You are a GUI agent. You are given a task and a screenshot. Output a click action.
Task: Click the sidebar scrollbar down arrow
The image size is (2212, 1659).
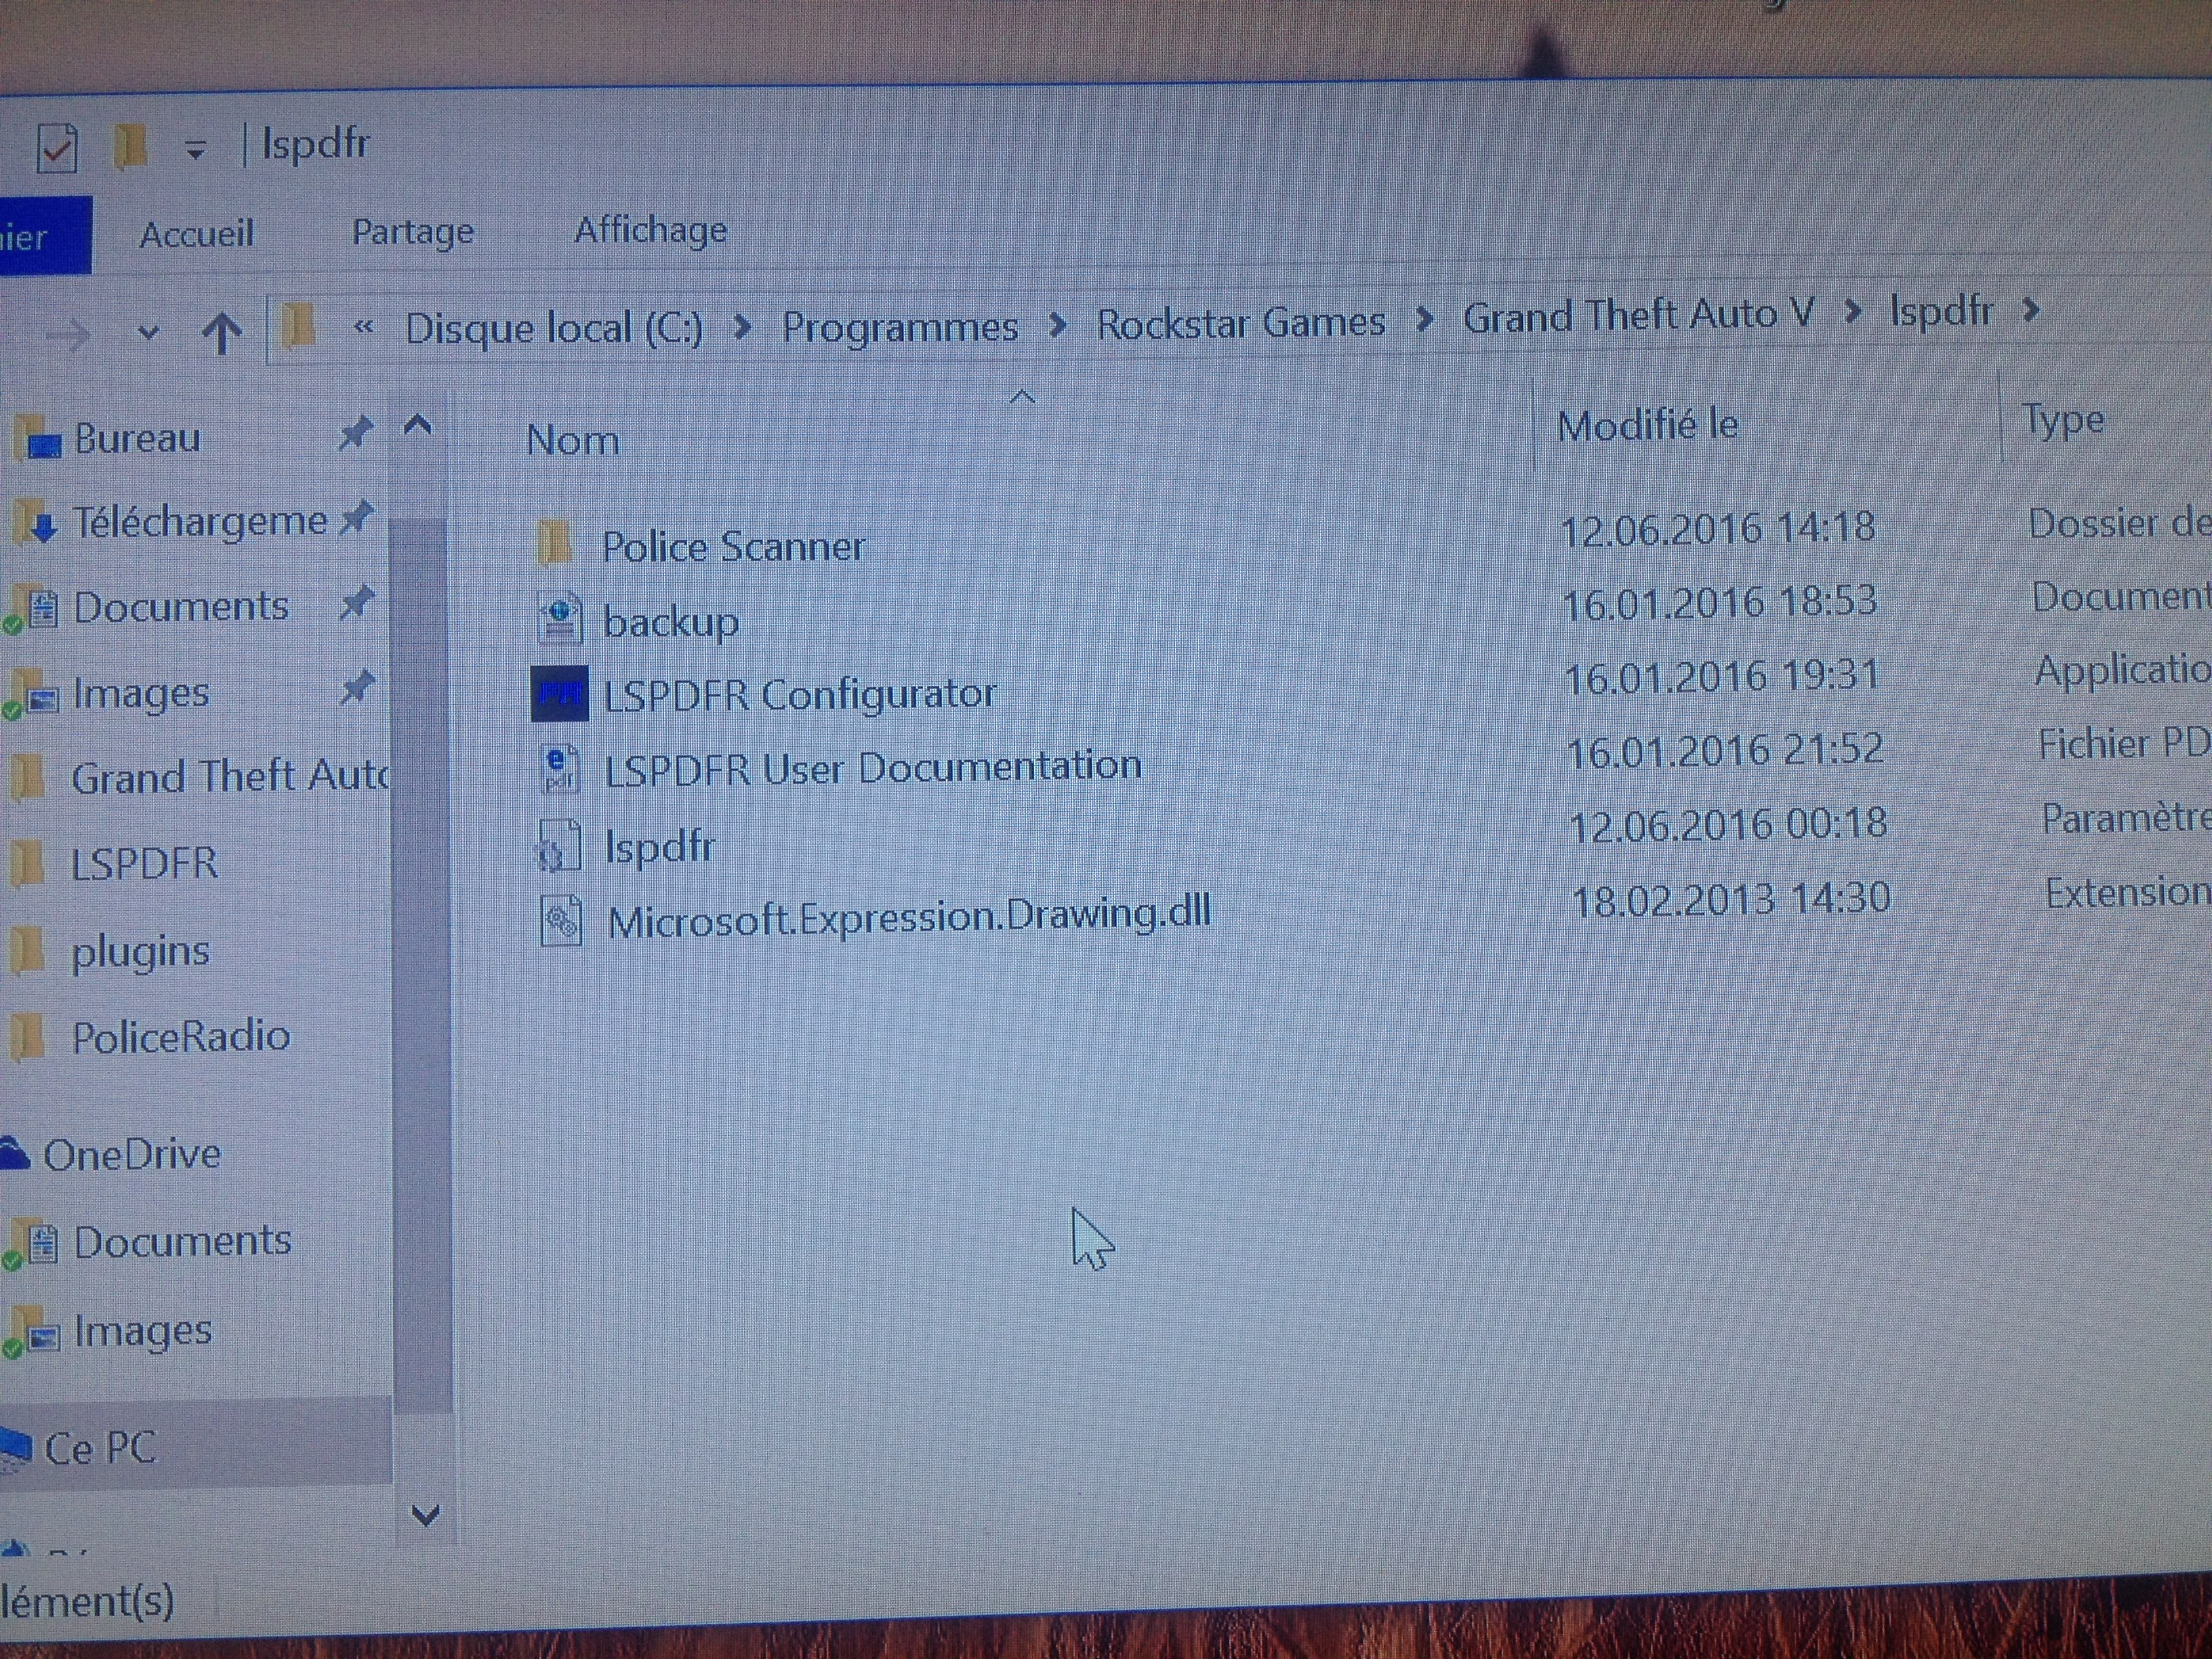pos(425,1515)
